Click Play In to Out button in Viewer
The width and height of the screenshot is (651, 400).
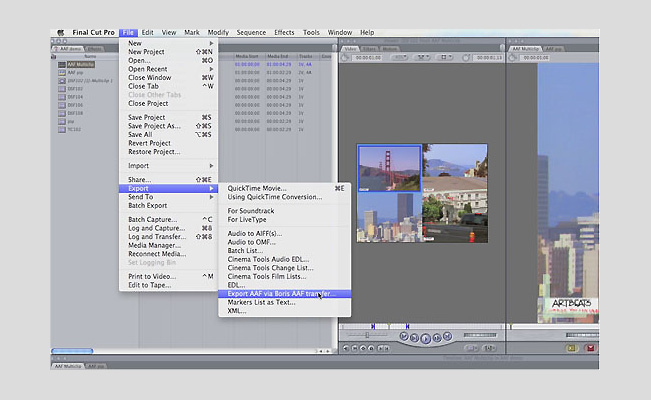click(414, 338)
